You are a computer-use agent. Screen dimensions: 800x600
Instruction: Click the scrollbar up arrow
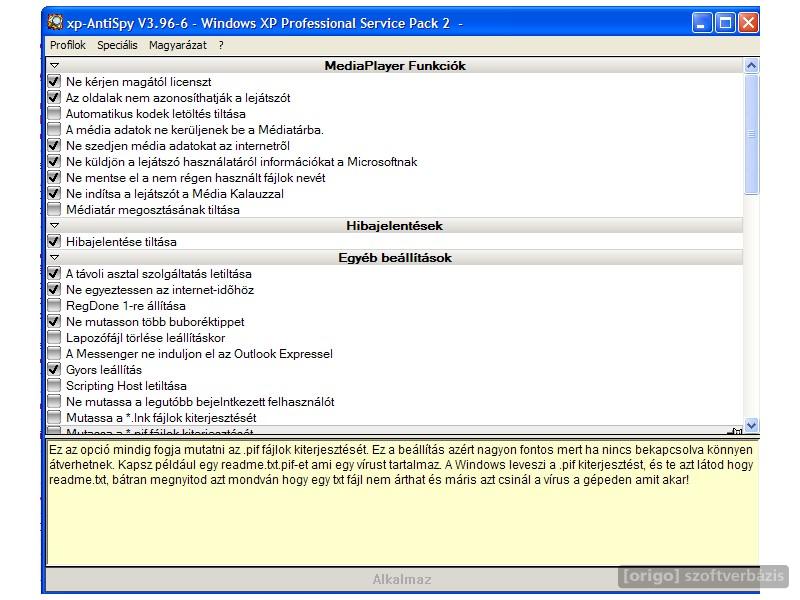(x=751, y=65)
